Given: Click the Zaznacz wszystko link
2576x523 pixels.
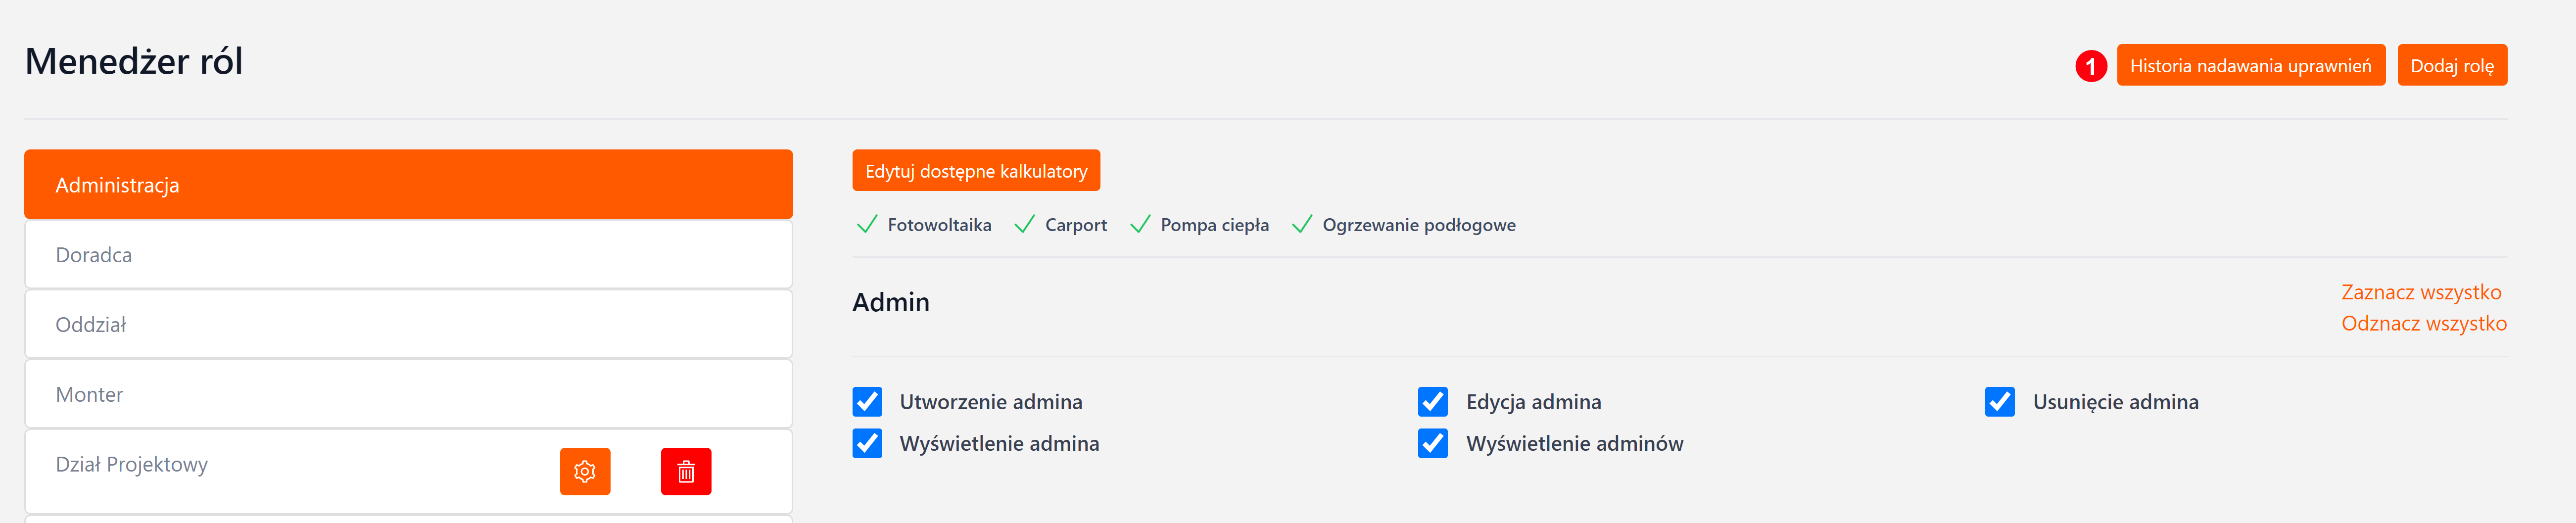Looking at the screenshot, I should click(2421, 292).
